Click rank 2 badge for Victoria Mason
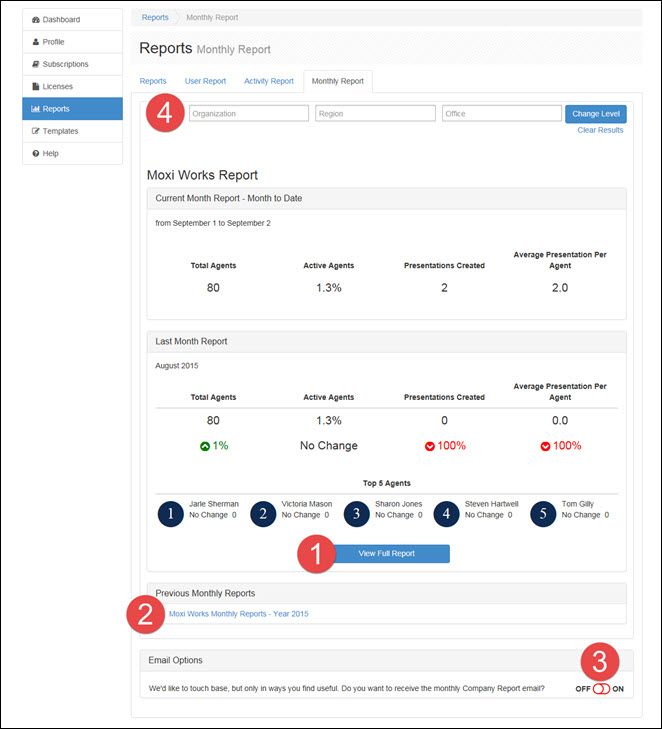The image size is (662, 729). (263, 514)
